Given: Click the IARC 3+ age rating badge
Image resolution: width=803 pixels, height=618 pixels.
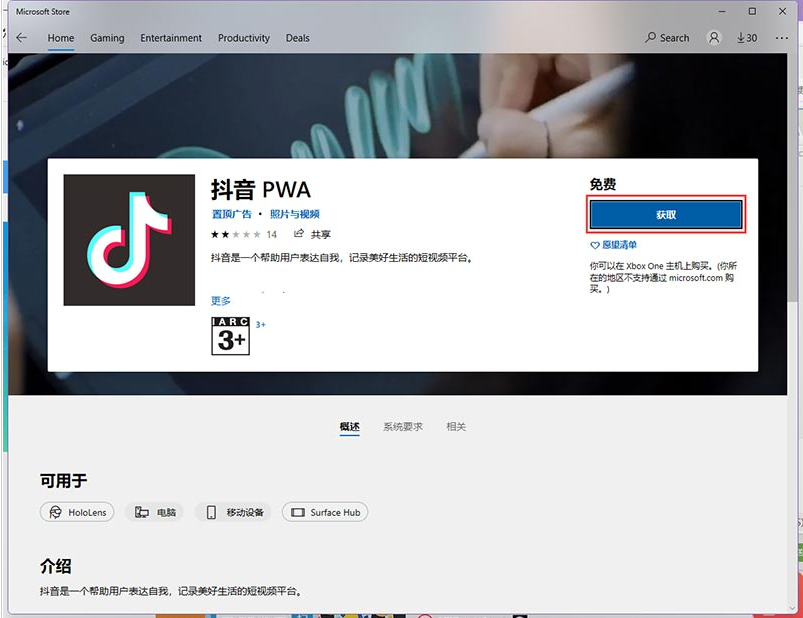Looking at the screenshot, I should (229, 334).
